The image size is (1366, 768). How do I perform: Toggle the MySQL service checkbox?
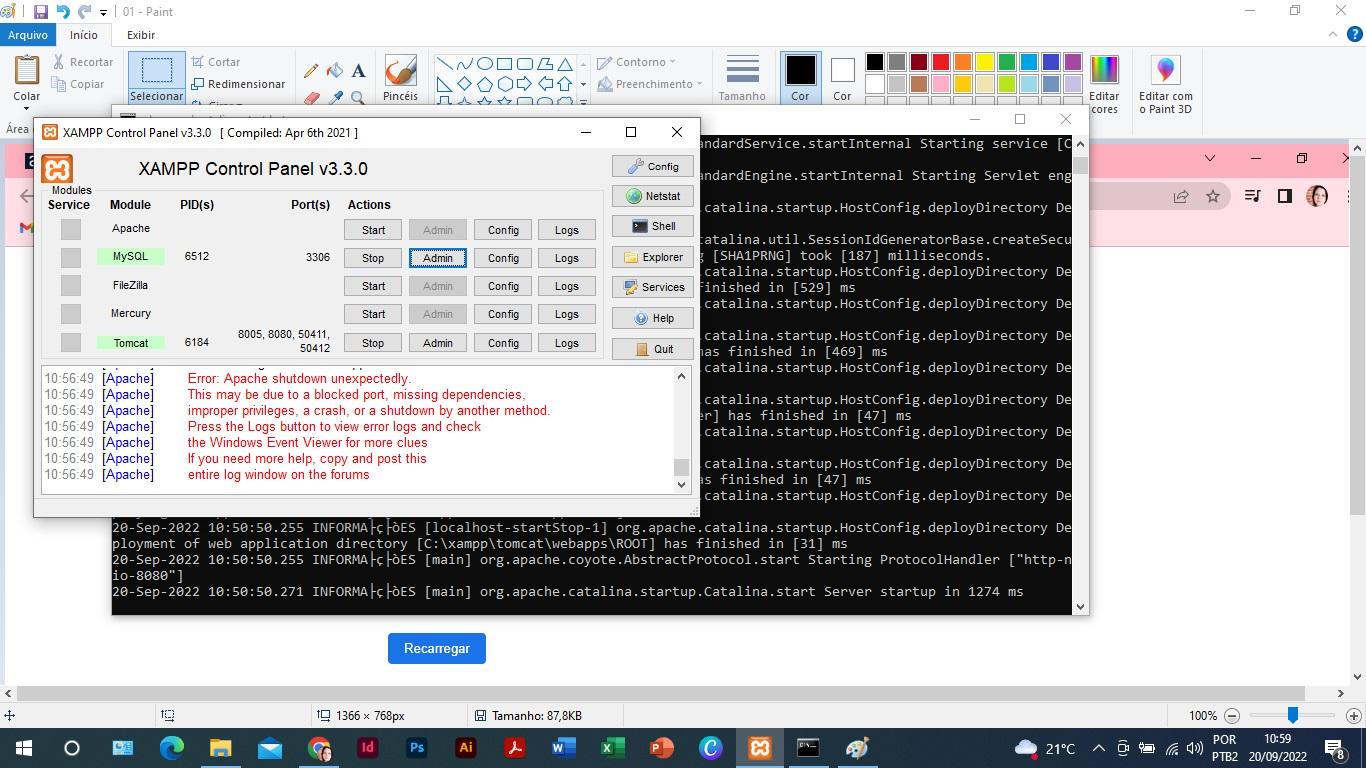[x=70, y=257]
